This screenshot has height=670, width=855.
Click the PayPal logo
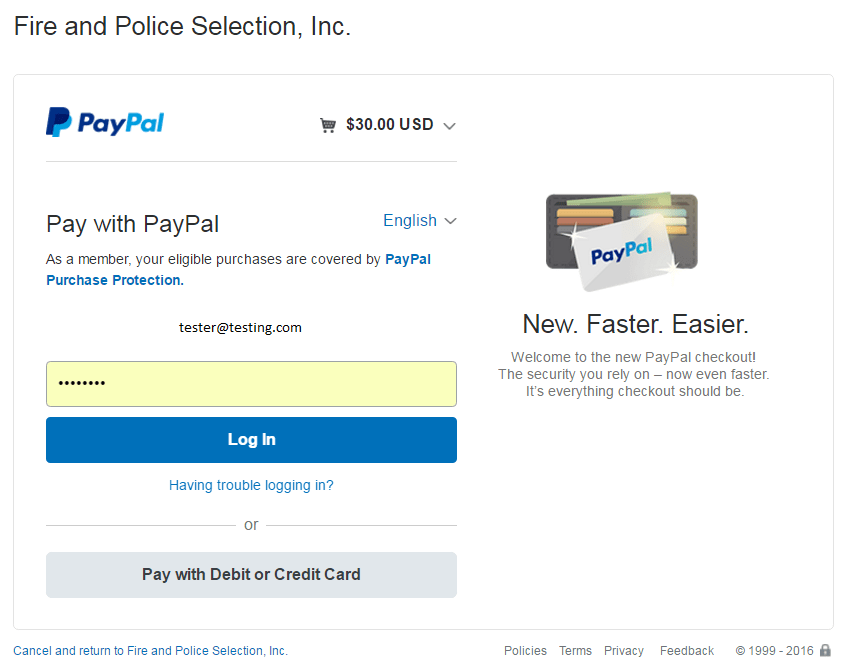105,123
